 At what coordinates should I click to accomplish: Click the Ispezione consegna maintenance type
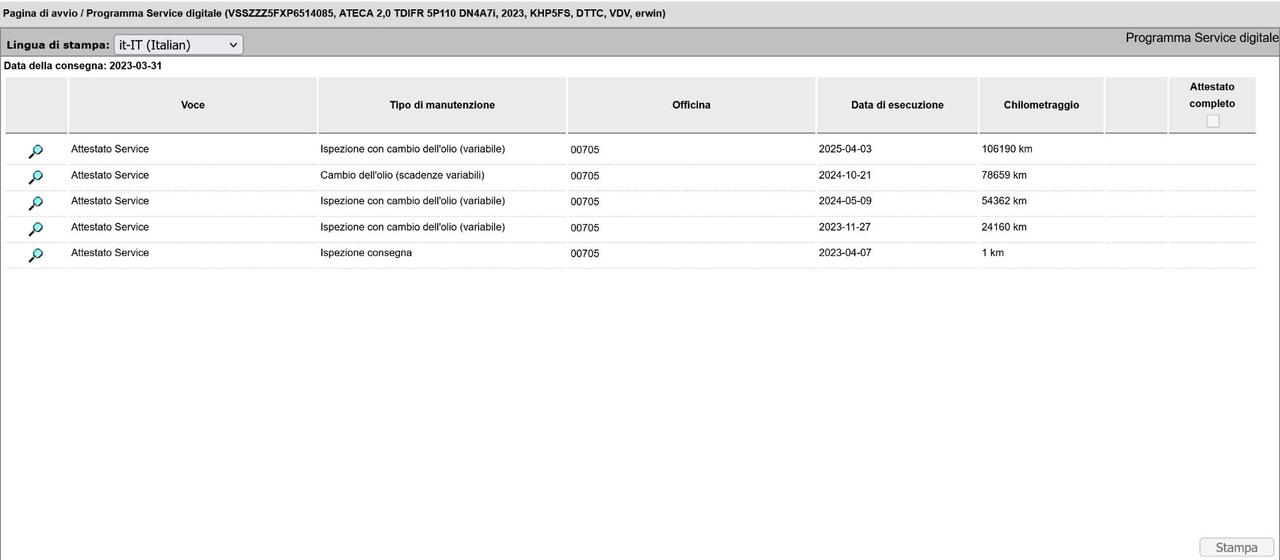click(x=366, y=253)
